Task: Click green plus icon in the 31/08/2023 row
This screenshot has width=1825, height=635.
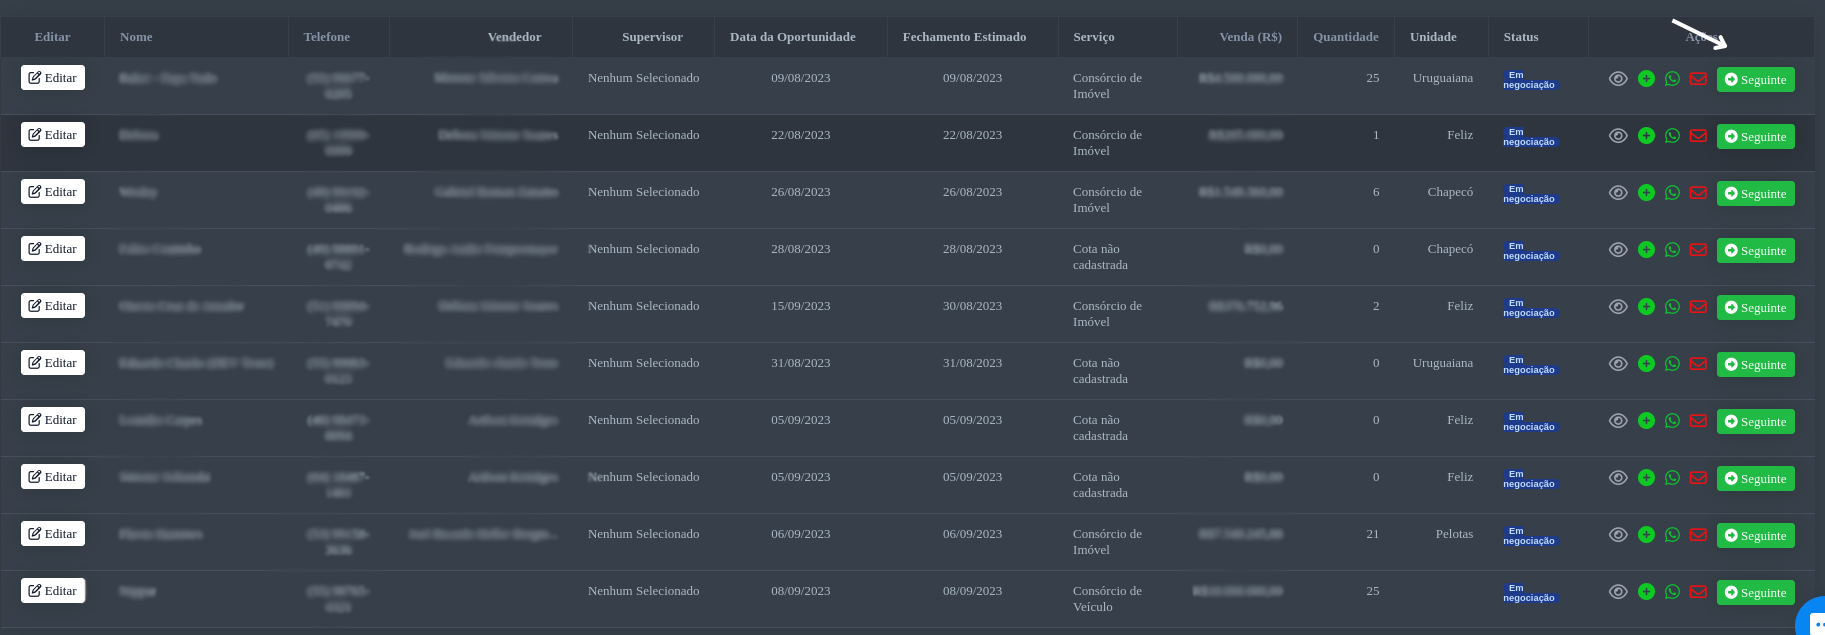Action: pos(1646,364)
